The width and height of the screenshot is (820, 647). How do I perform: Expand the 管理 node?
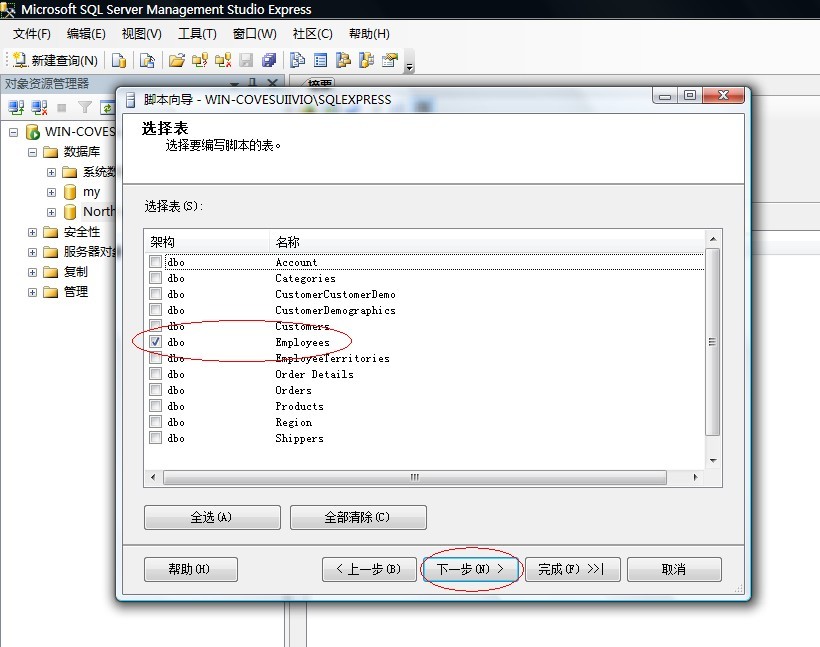(32, 292)
